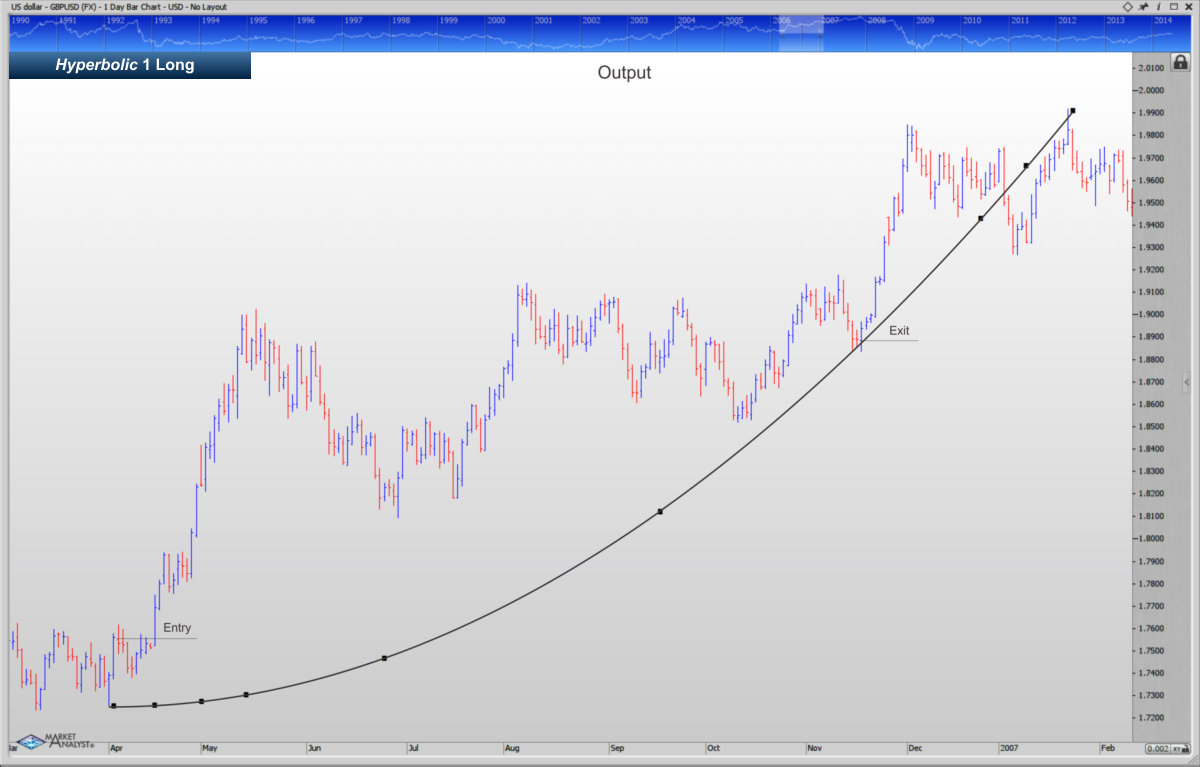Jump to 1993 in the overview timeline

pyautogui.click(x=161, y=20)
